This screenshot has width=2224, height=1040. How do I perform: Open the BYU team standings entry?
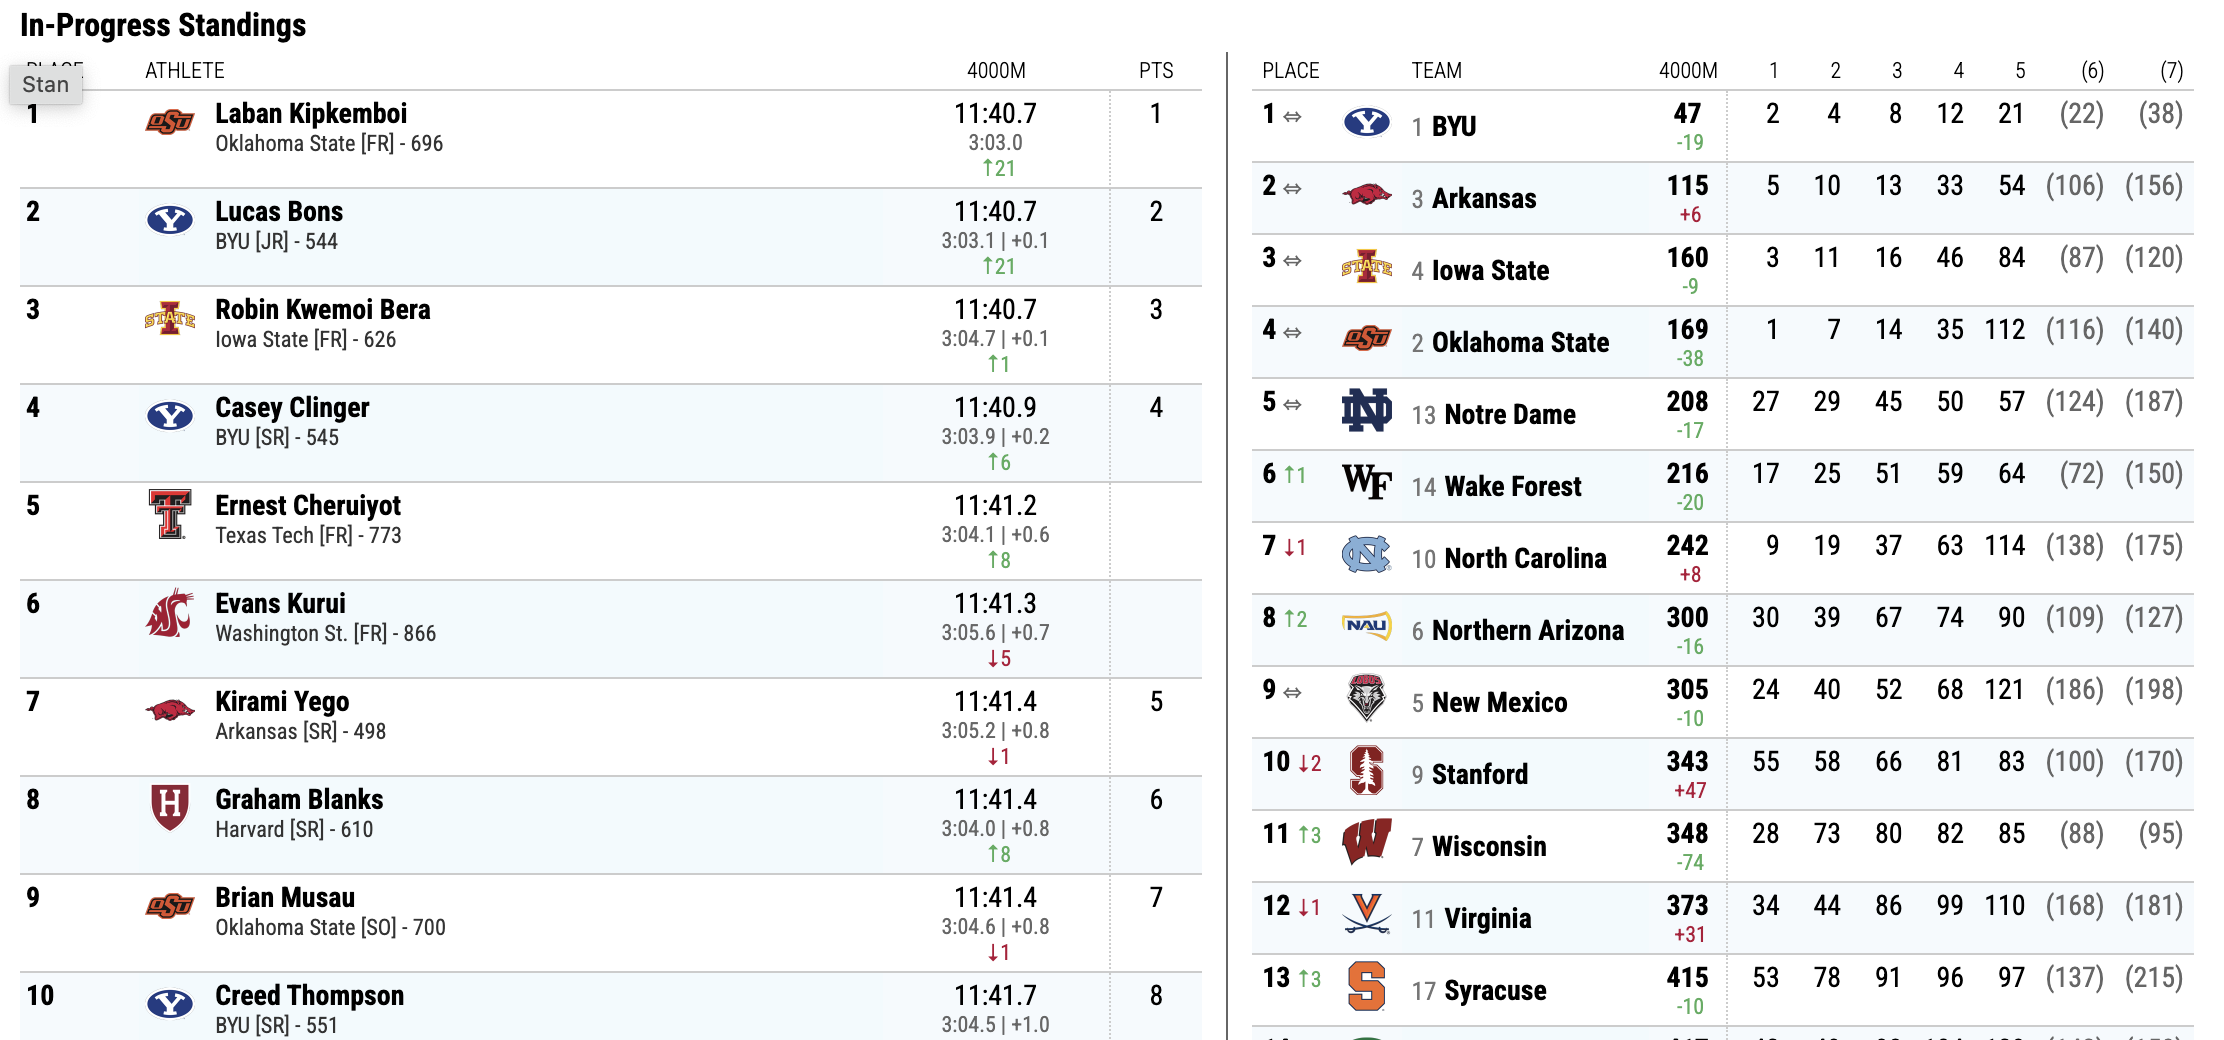1454,127
